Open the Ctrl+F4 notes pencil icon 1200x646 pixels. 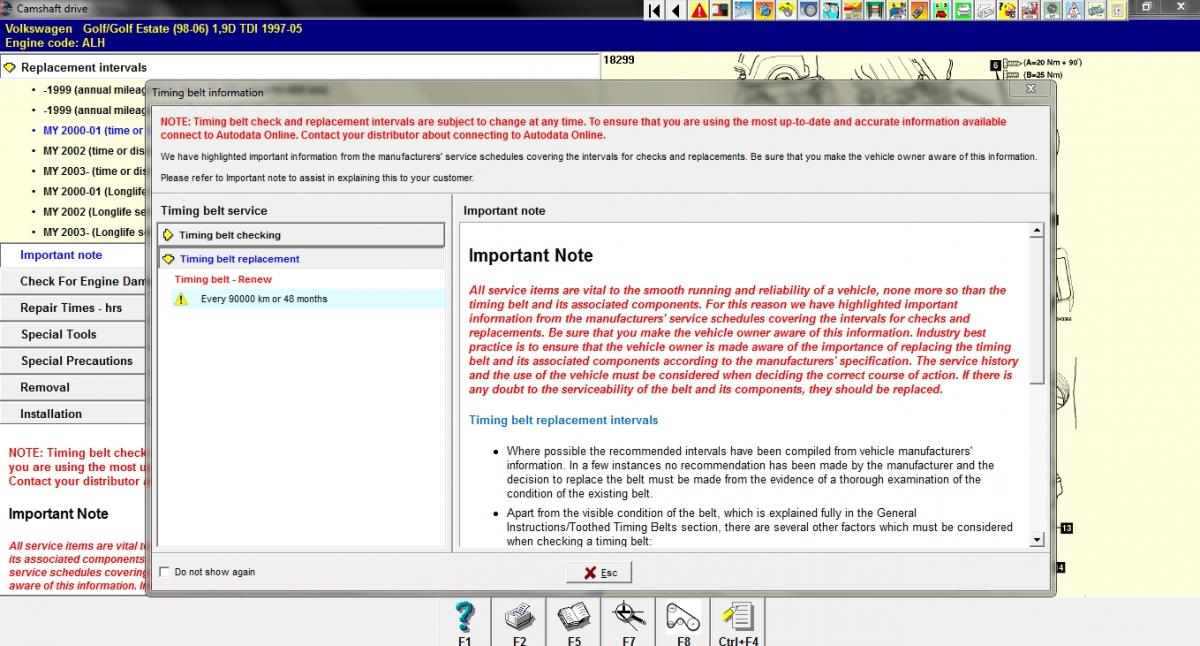click(x=738, y=617)
